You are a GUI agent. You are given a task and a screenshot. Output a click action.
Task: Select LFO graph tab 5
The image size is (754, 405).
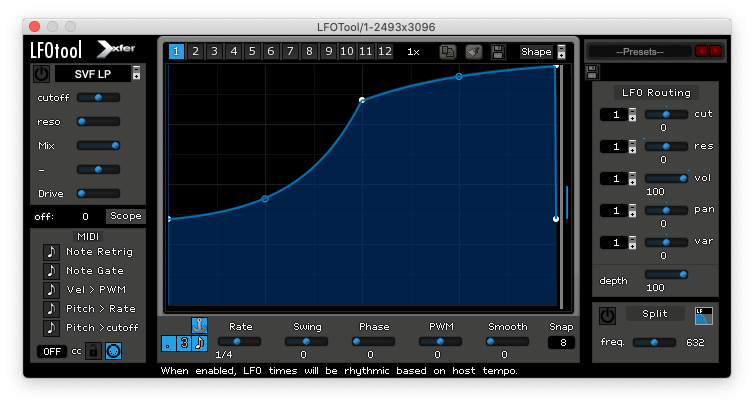pyautogui.click(x=252, y=51)
